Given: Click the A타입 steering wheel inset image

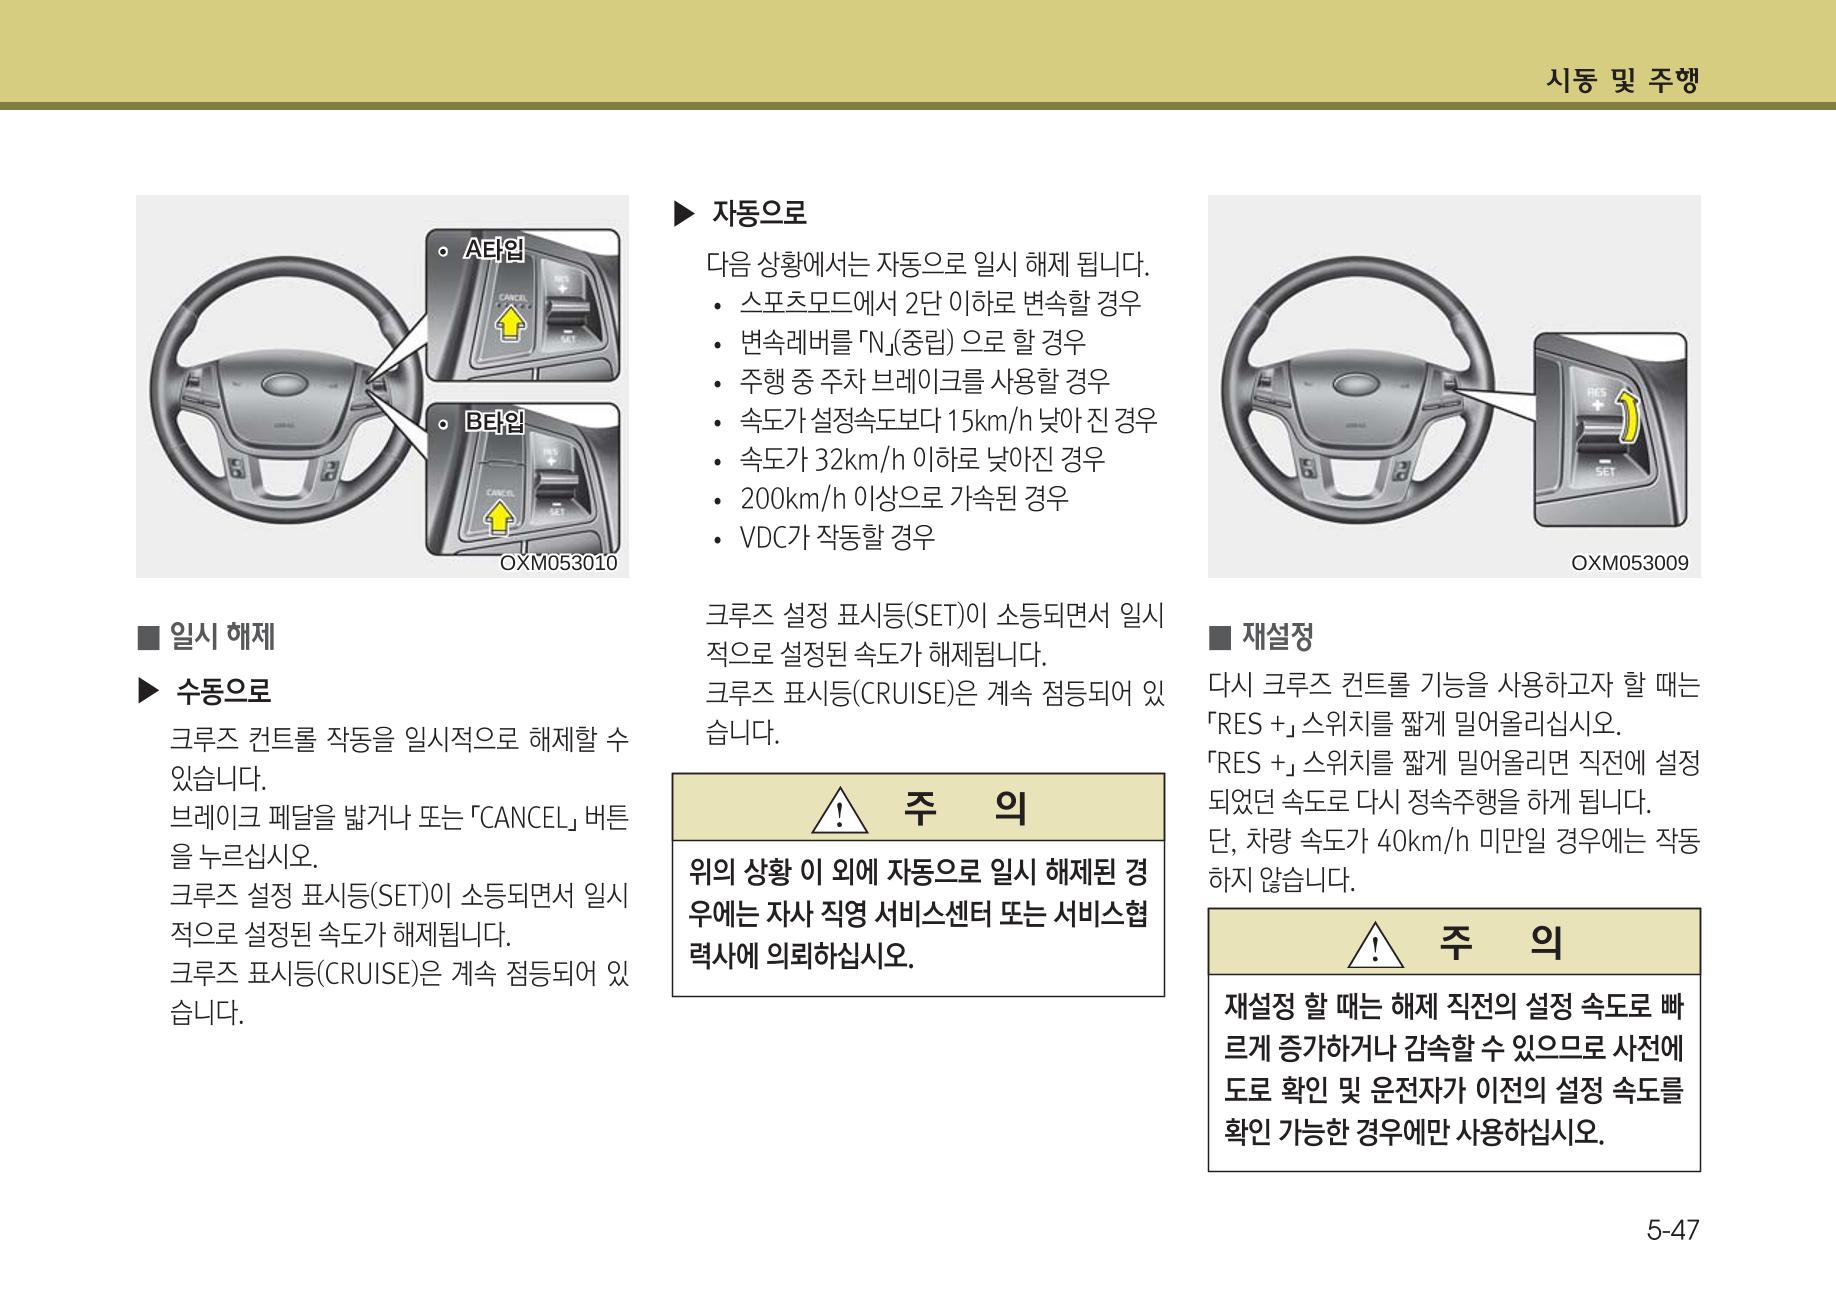Looking at the screenshot, I should tap(523, 304).
